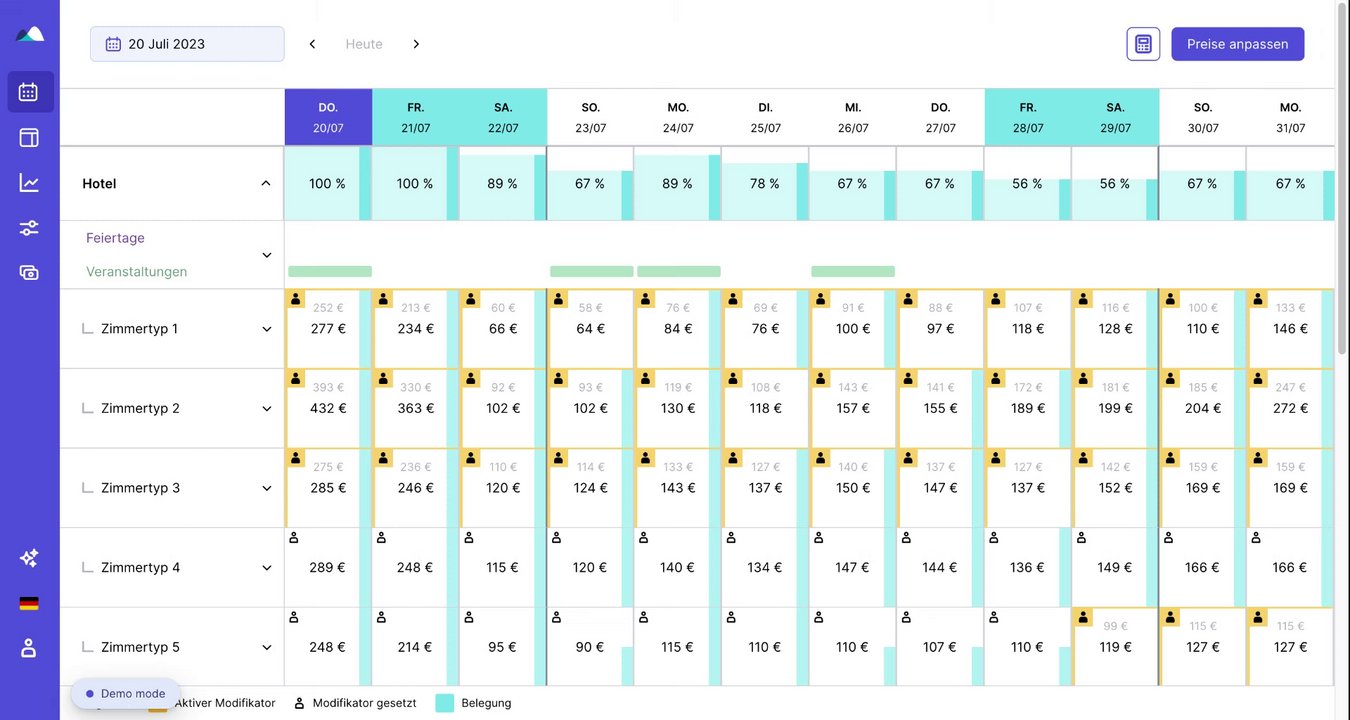Toggle modifier icon on Zimmertyp 4 21/07

[381, 538]
